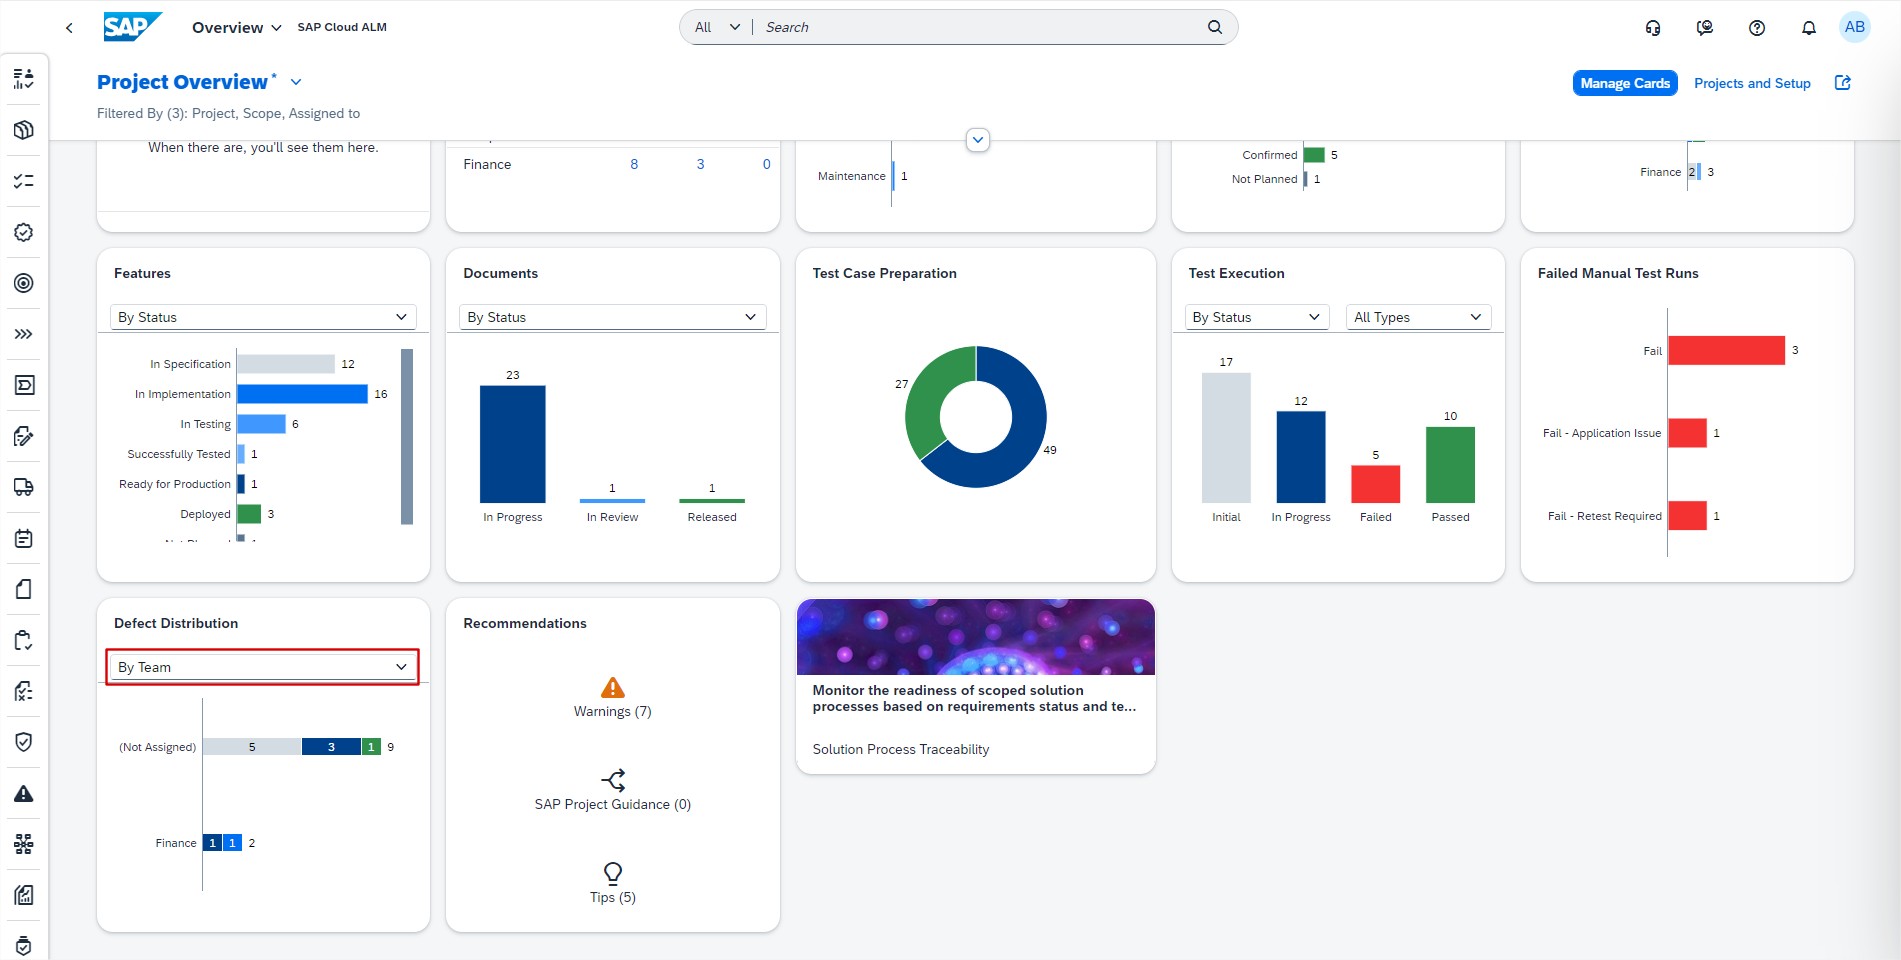Open Features By Status dropdown
This screenshot has width=1901, height=960.
(x=263, y=317)
